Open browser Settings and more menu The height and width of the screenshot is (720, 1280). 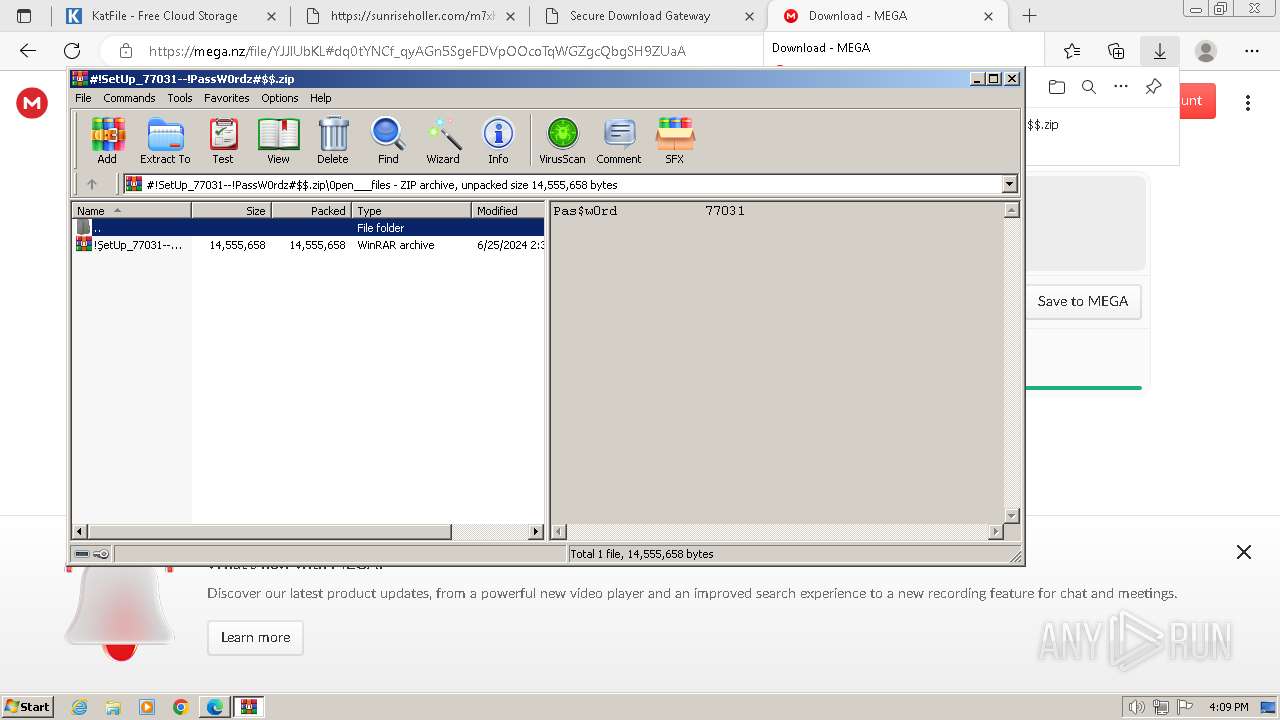1252,51
